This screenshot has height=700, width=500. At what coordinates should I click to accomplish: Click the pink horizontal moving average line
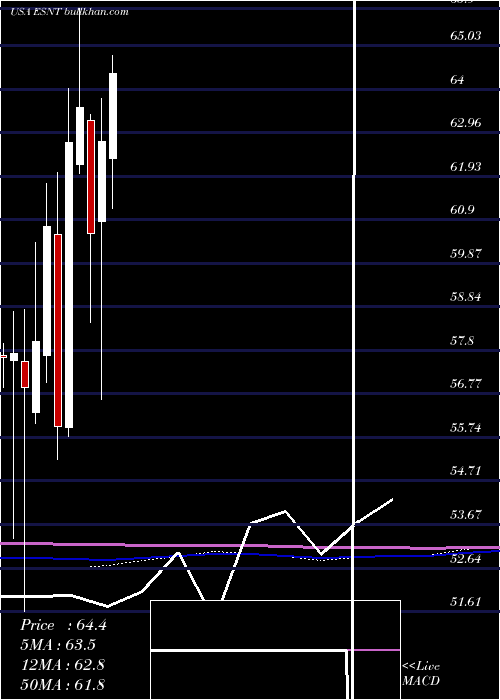coord(250,546)
